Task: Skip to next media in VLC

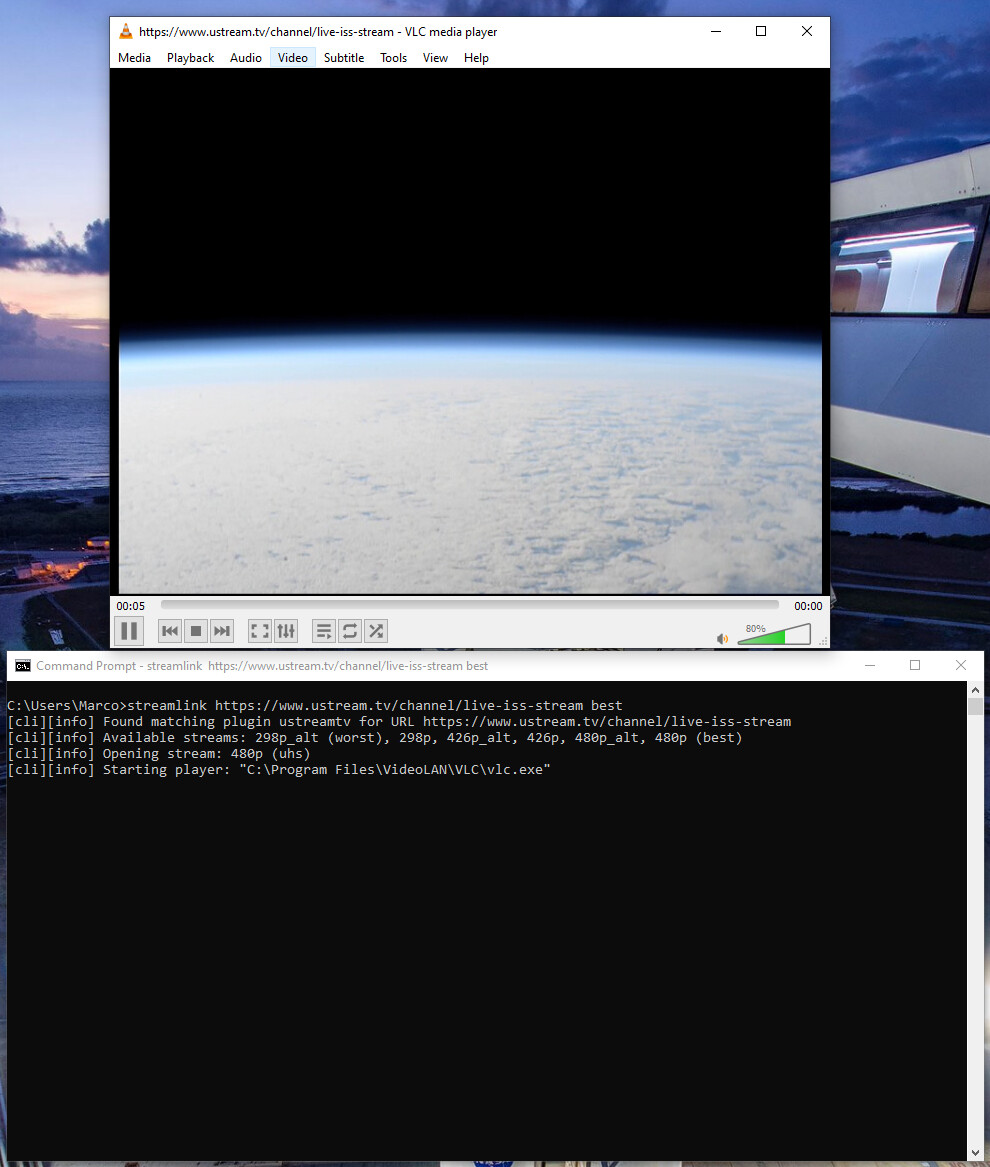Action: pyautogui.click(x=222, y=631)
